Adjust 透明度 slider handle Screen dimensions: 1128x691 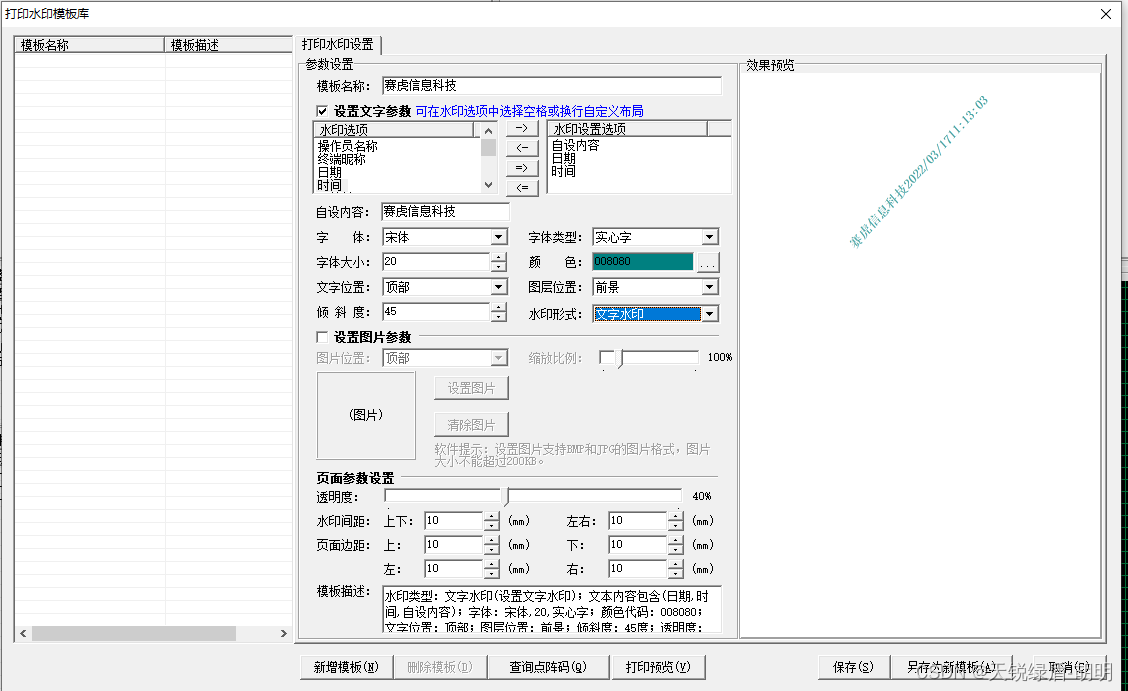pyautogui.click(x=508, y=496)
